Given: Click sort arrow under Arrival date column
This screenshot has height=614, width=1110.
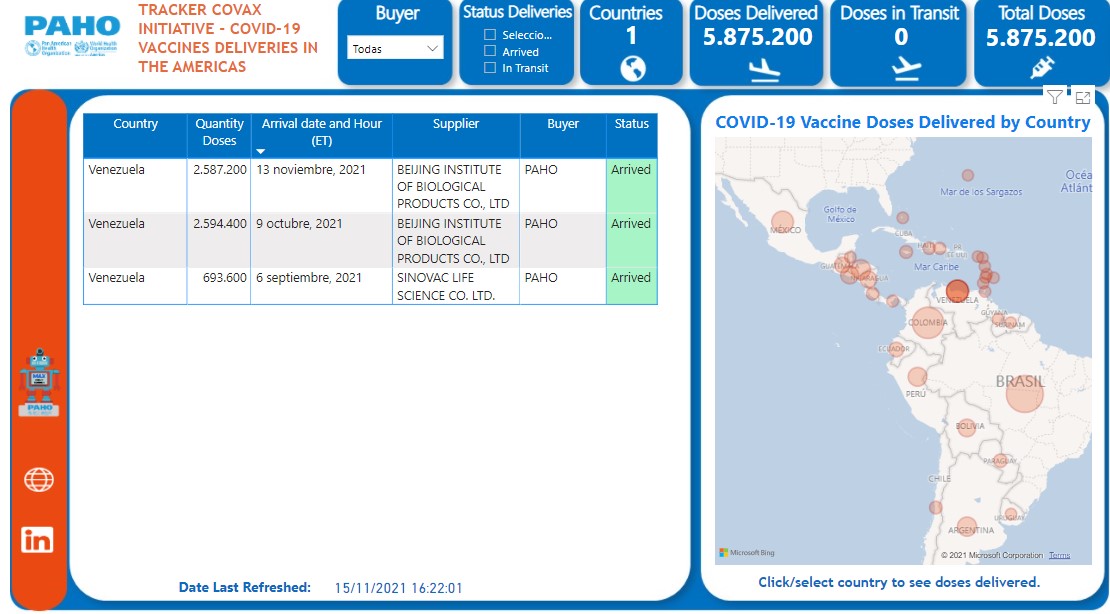Looking at the screenshot, I should point(261,152).
